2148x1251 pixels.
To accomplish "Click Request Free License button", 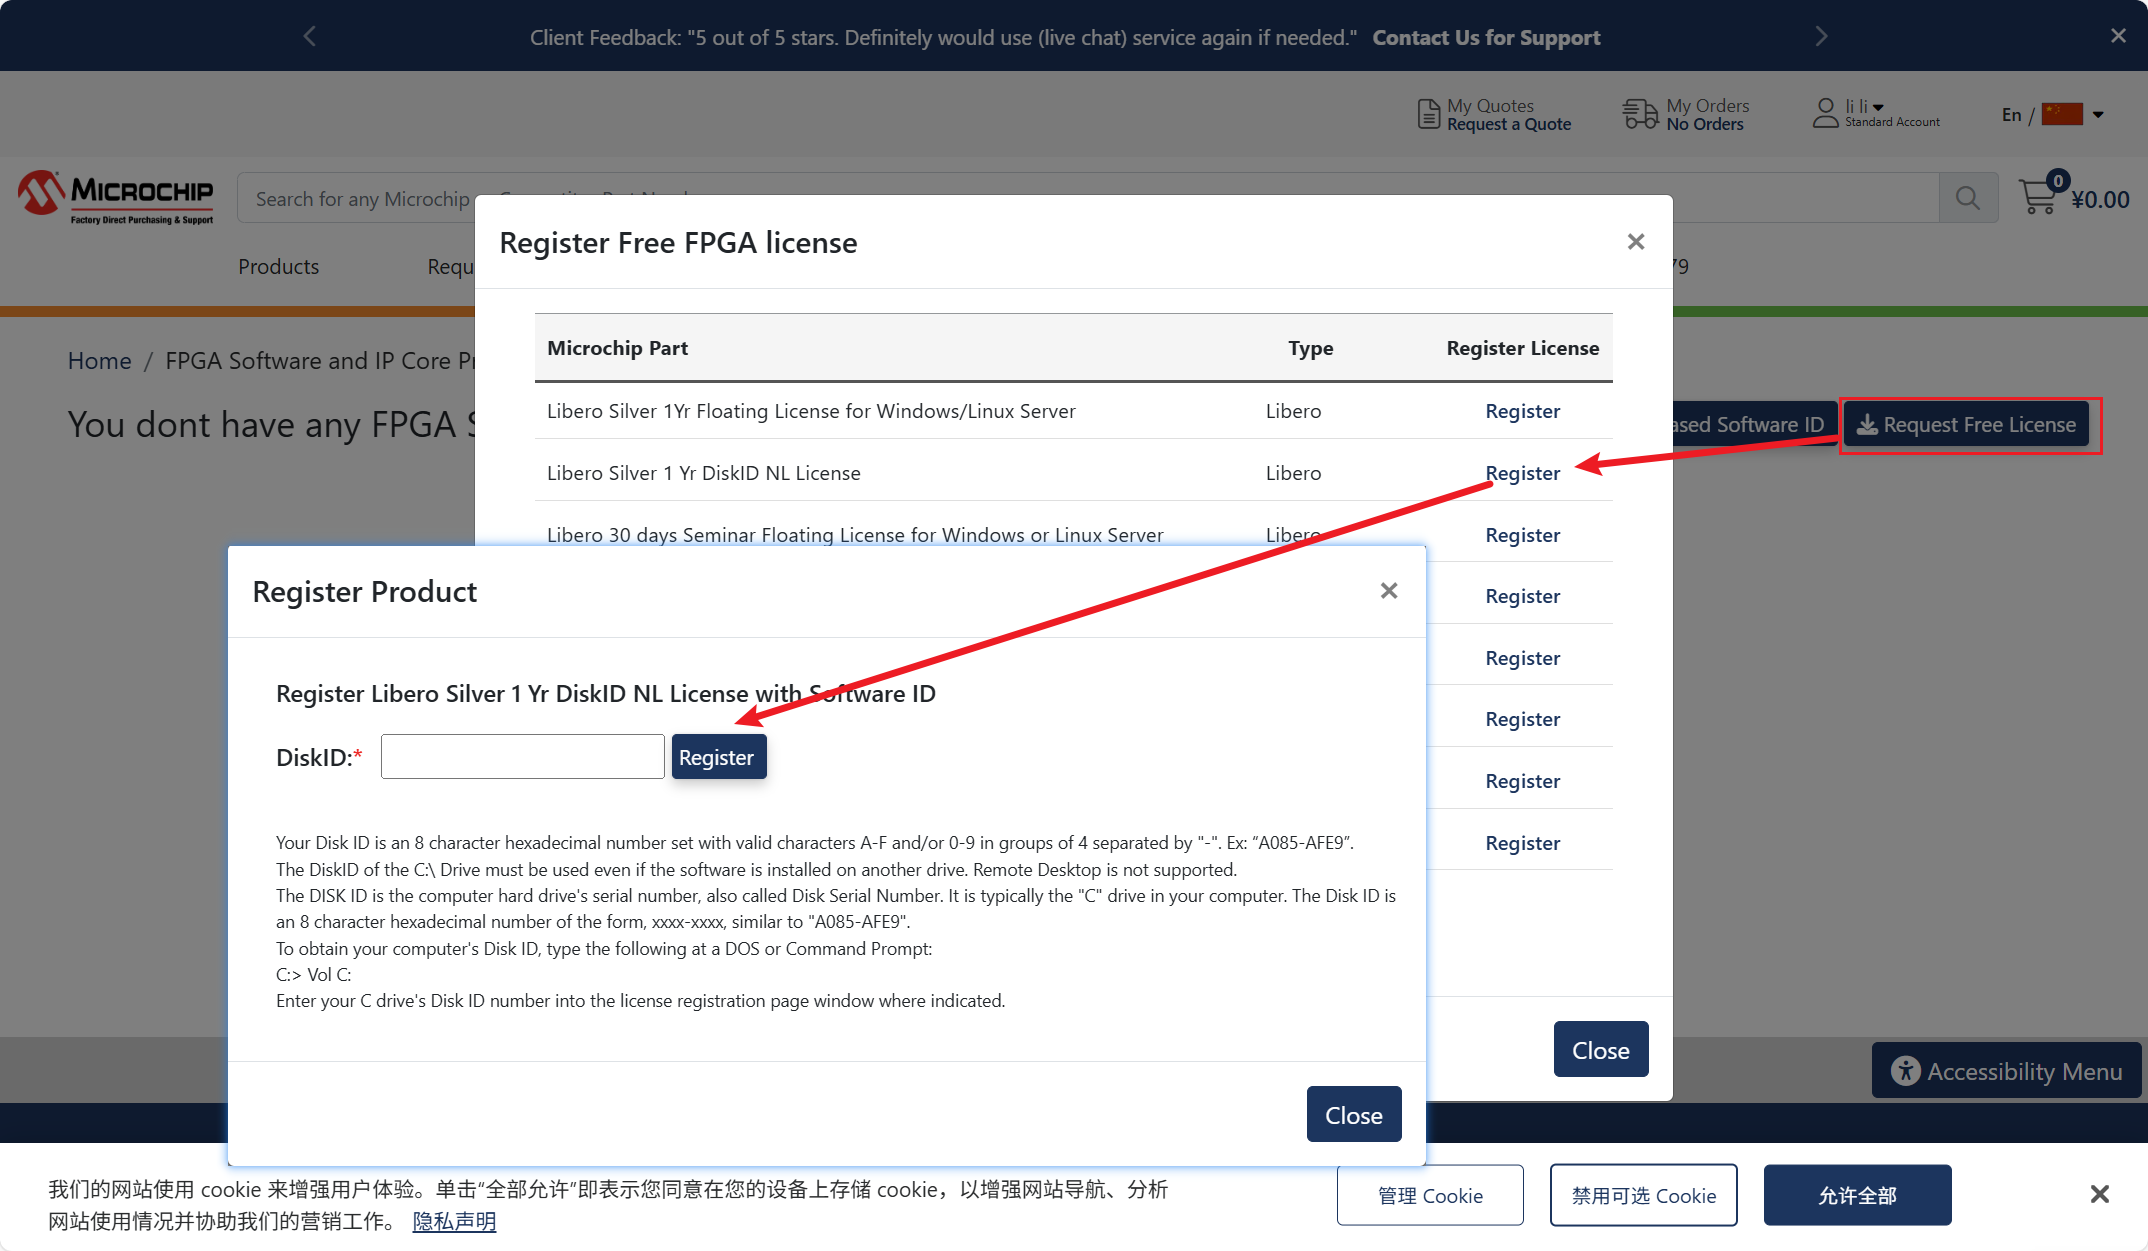I will pos(1967,425).
